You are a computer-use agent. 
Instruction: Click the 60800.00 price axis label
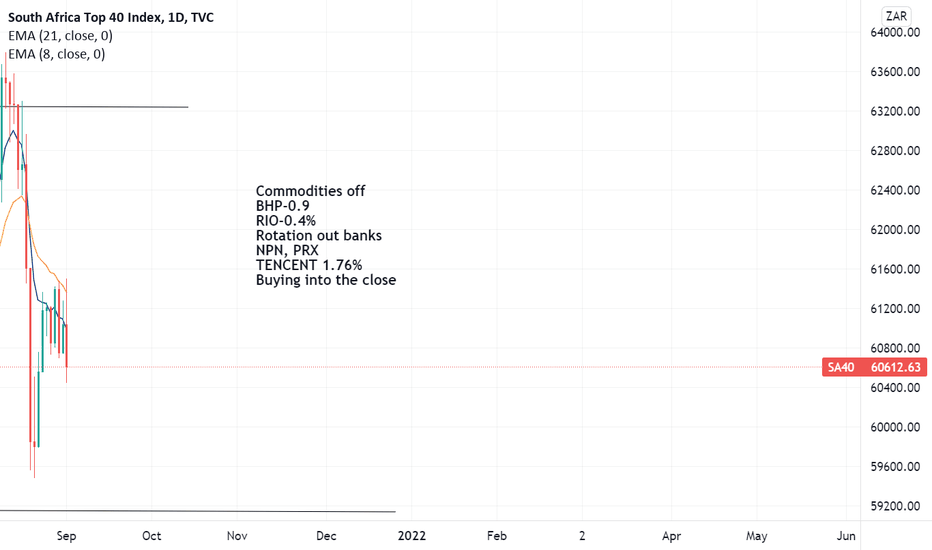pyautogui.click(x=895, y=348)
